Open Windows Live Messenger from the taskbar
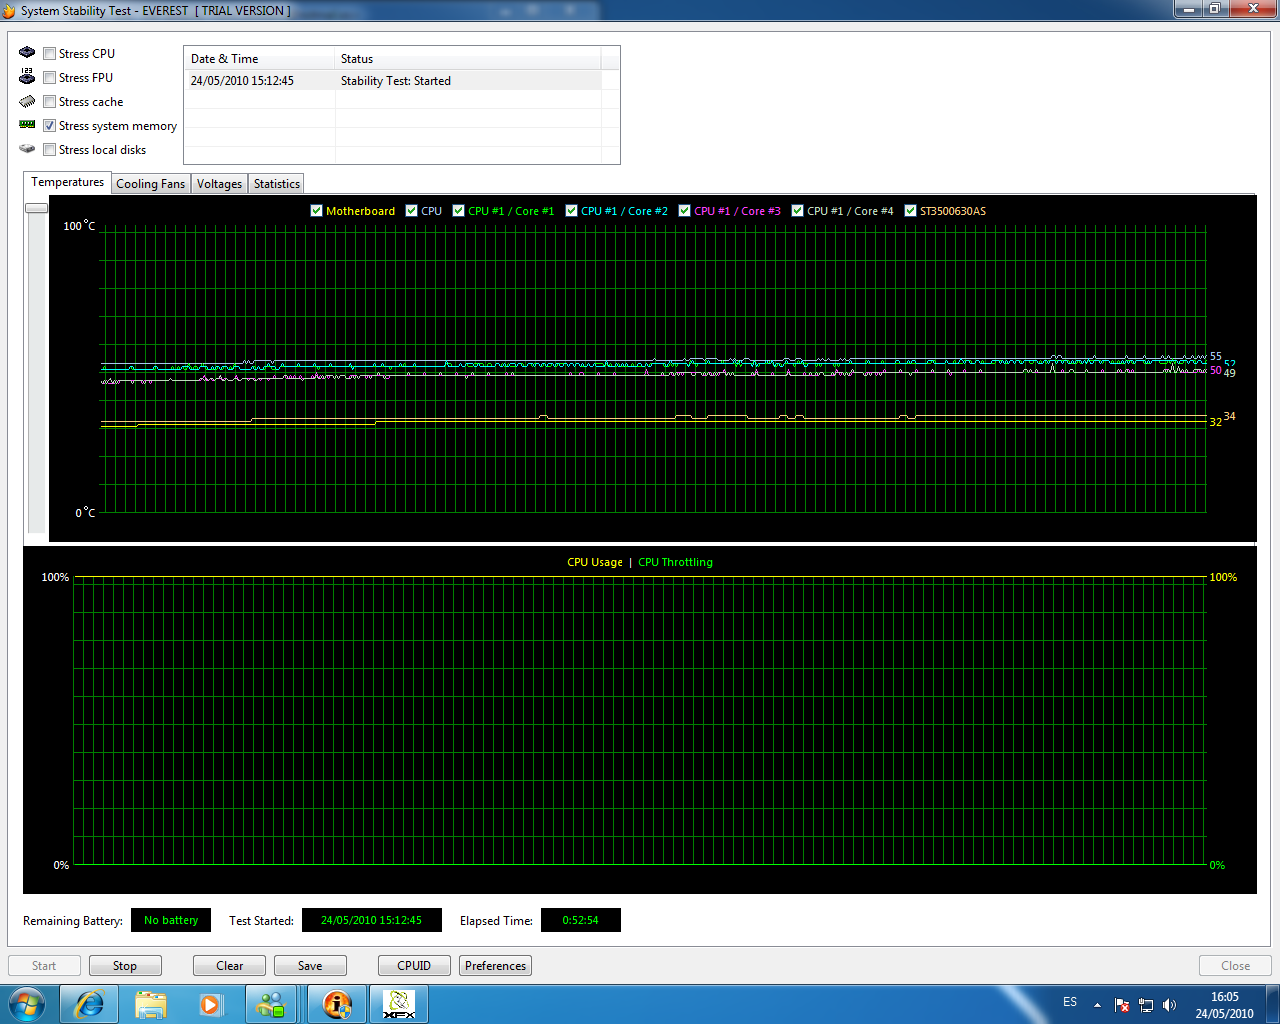The width and height of the screenshot is (1280, 1024). (271, 1004)
